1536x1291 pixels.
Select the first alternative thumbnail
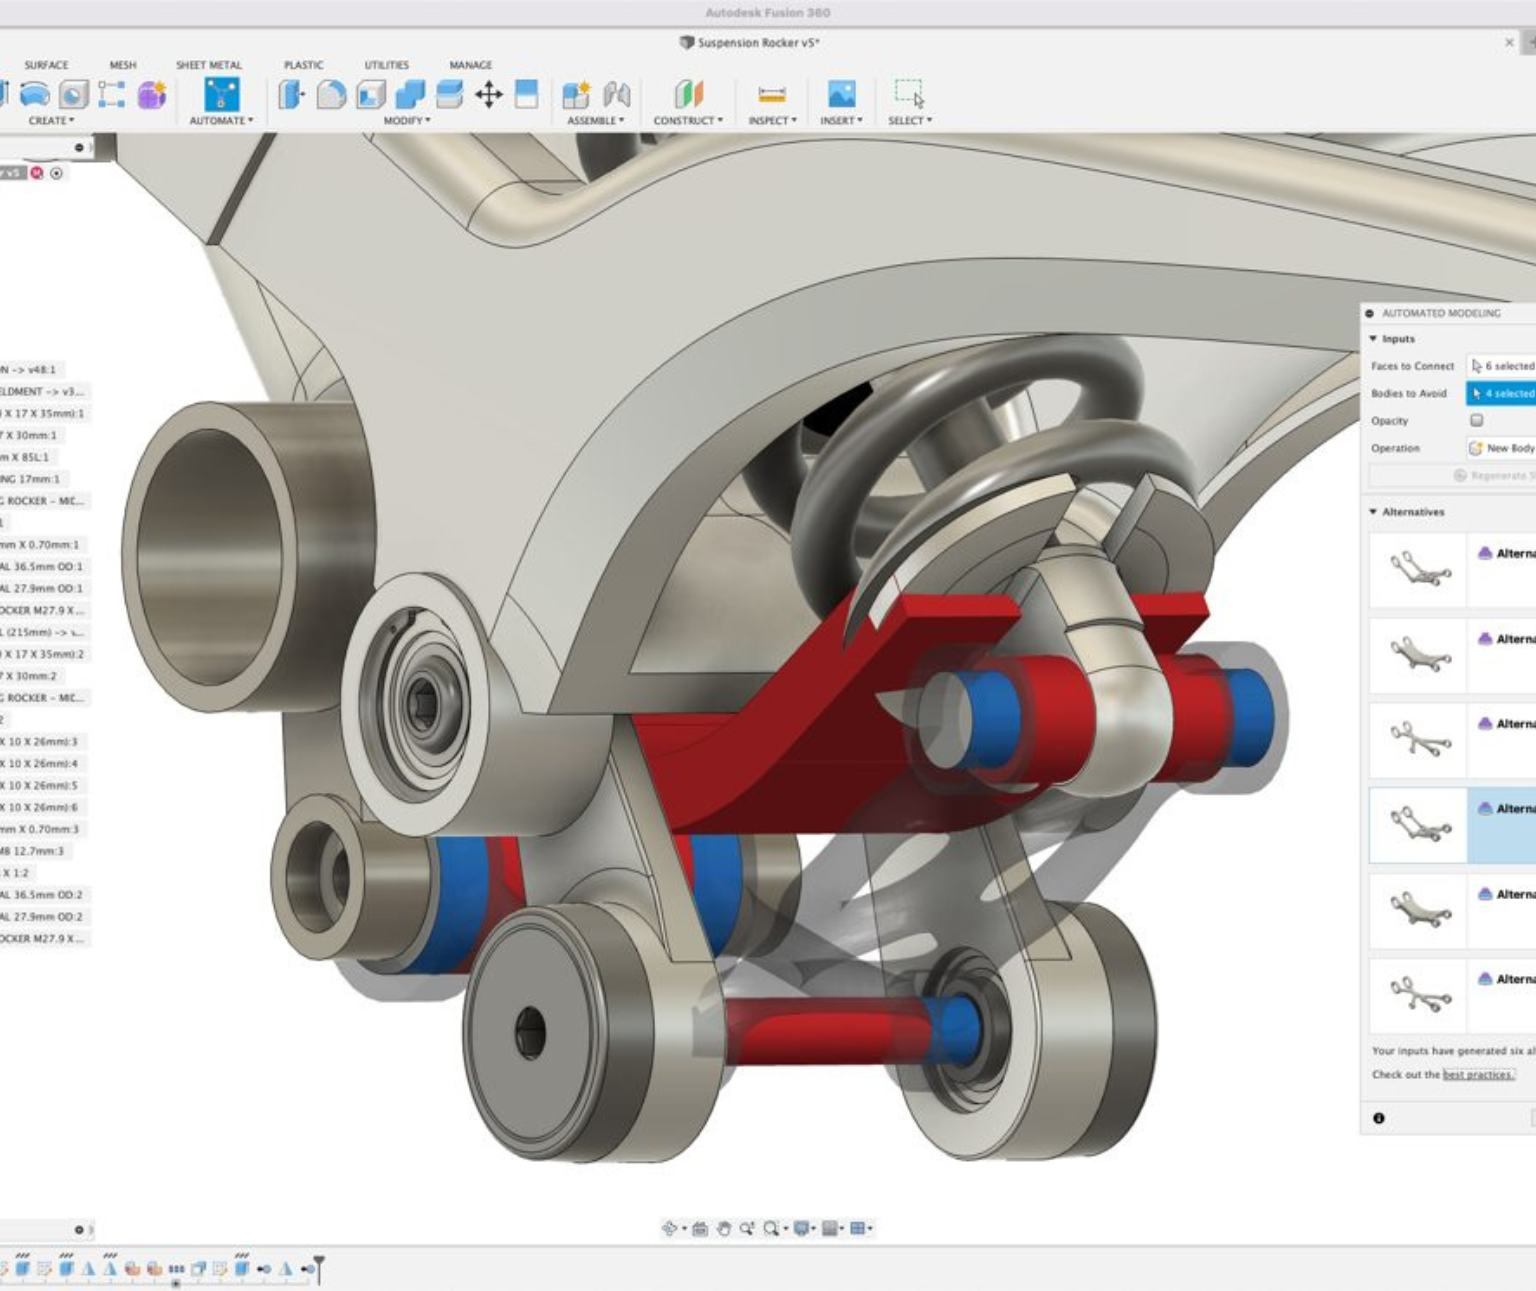click(1418, 570)
